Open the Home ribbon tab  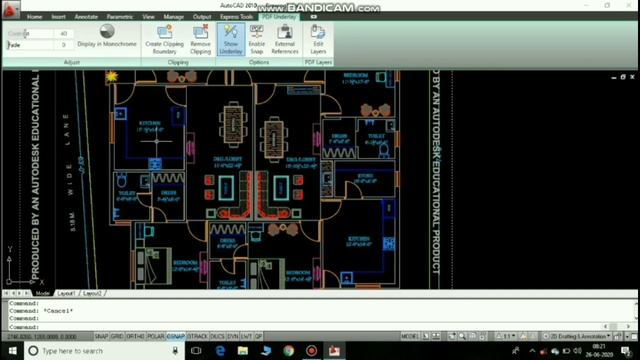tap(34, 17)
